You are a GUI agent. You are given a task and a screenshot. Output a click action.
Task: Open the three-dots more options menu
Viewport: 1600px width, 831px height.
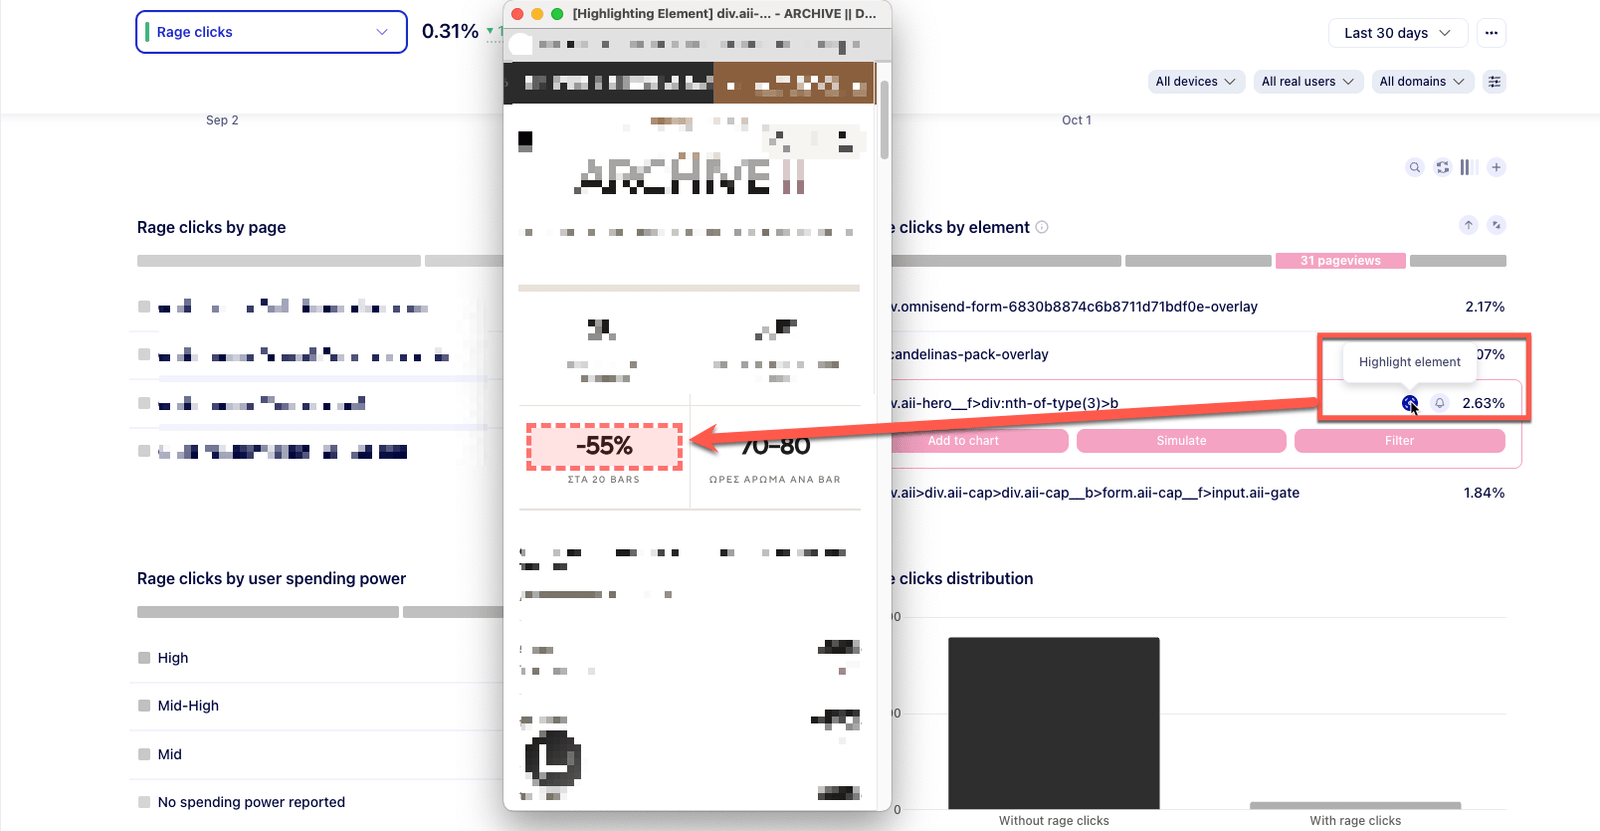pos(1491,33)
